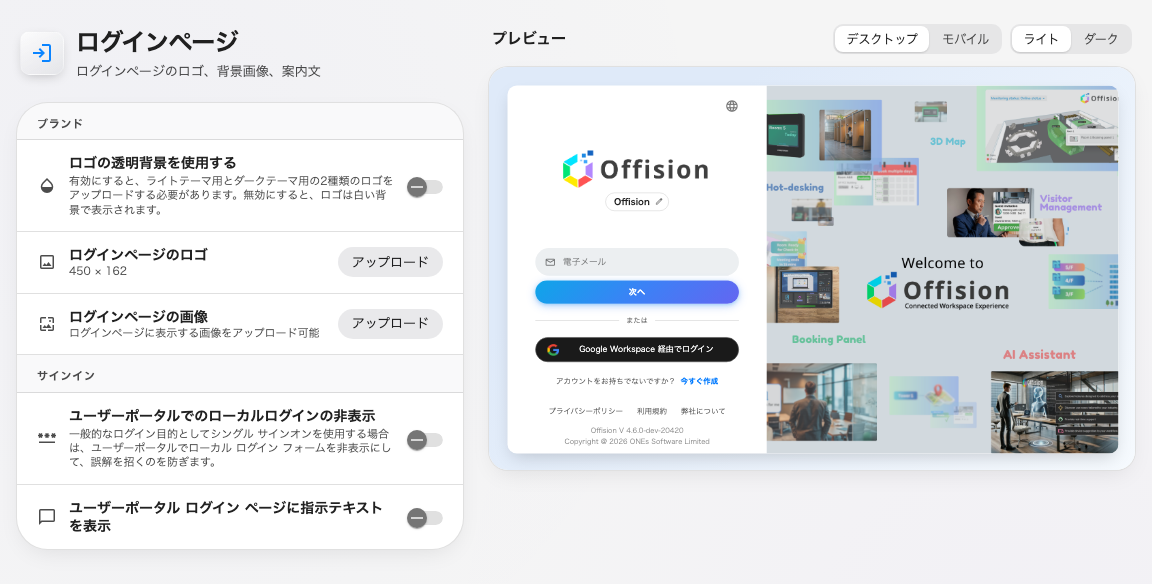Click the ログインページ page title
The height and width of the screenshot is (584, 1152).
pos(158,41)
